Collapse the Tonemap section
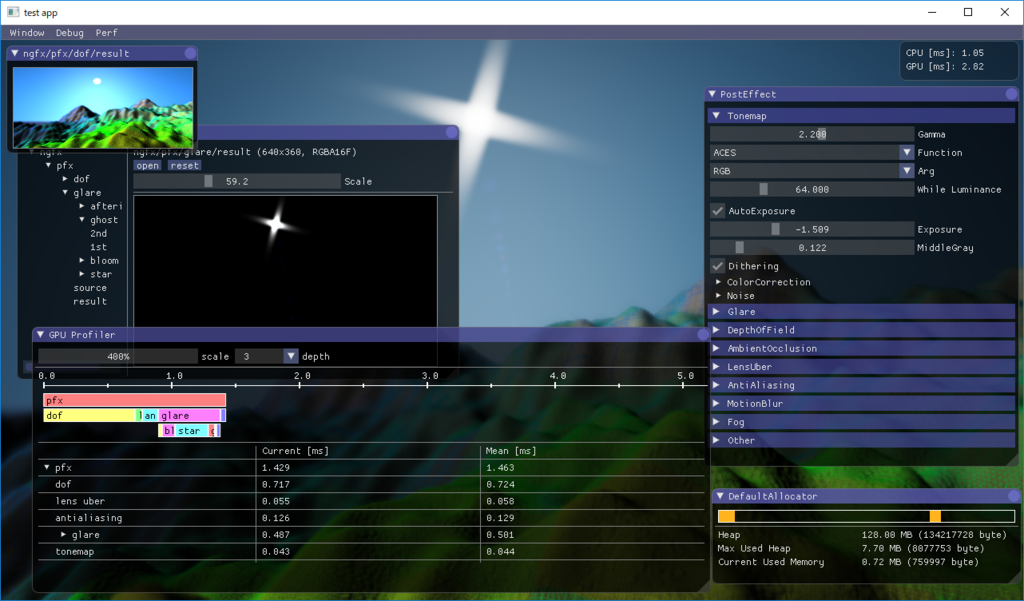This screenshot has width=1024, height=601. (861, 116)
